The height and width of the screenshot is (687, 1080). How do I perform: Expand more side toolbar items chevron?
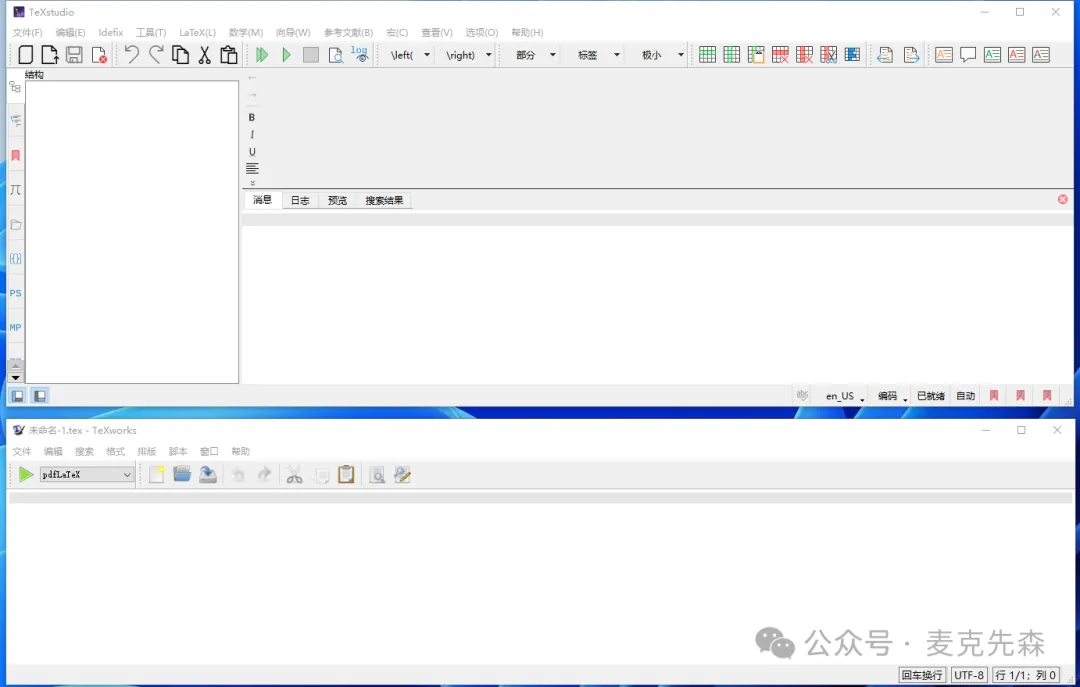[252, 183]
